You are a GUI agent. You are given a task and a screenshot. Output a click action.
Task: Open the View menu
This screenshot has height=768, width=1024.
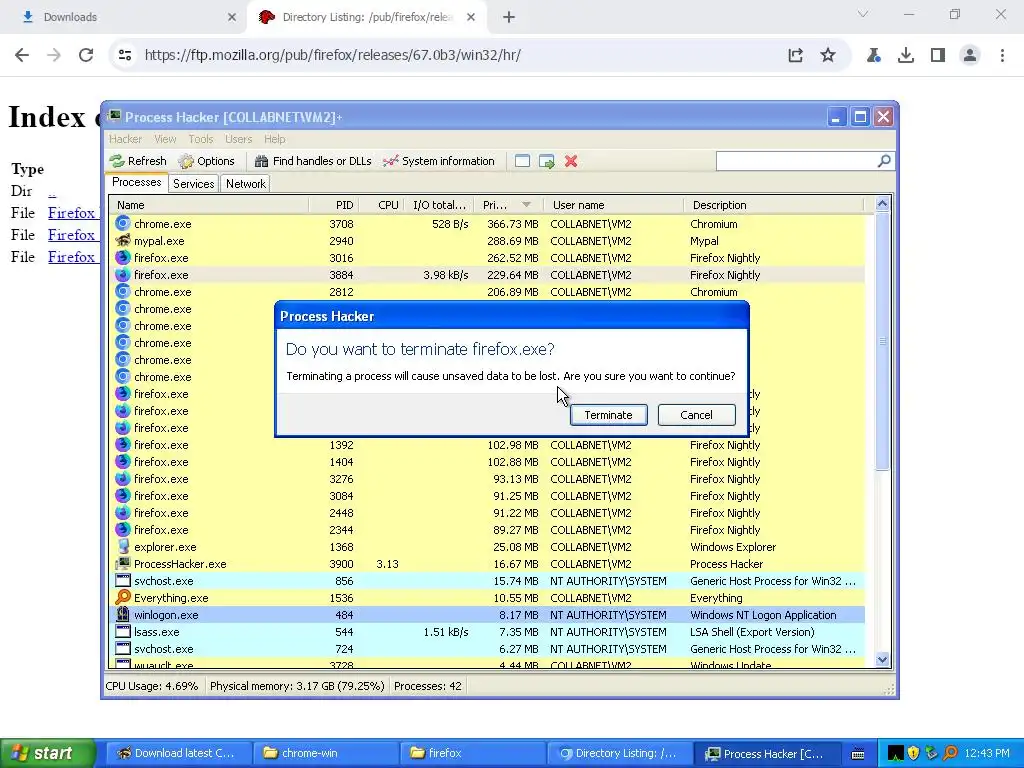(x=165, y=139)
